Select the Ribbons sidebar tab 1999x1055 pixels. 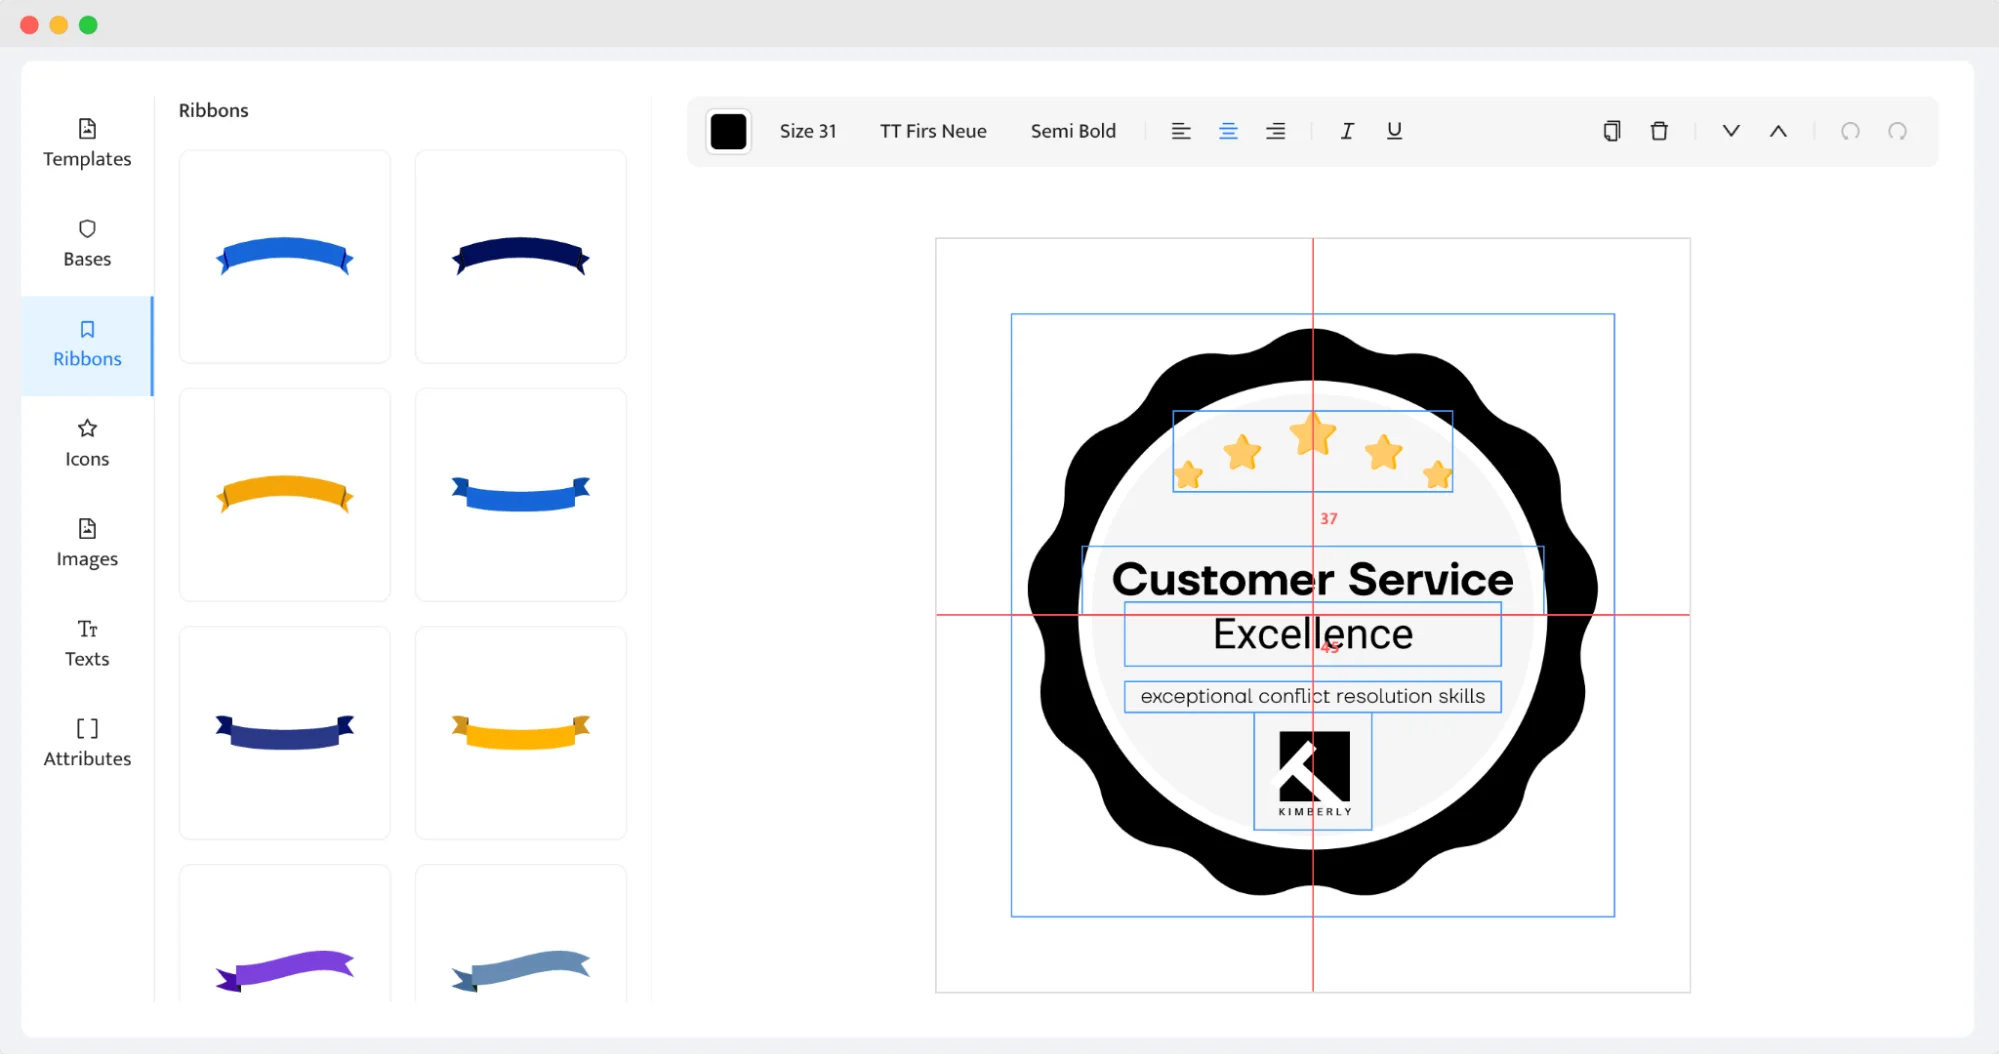87,344
